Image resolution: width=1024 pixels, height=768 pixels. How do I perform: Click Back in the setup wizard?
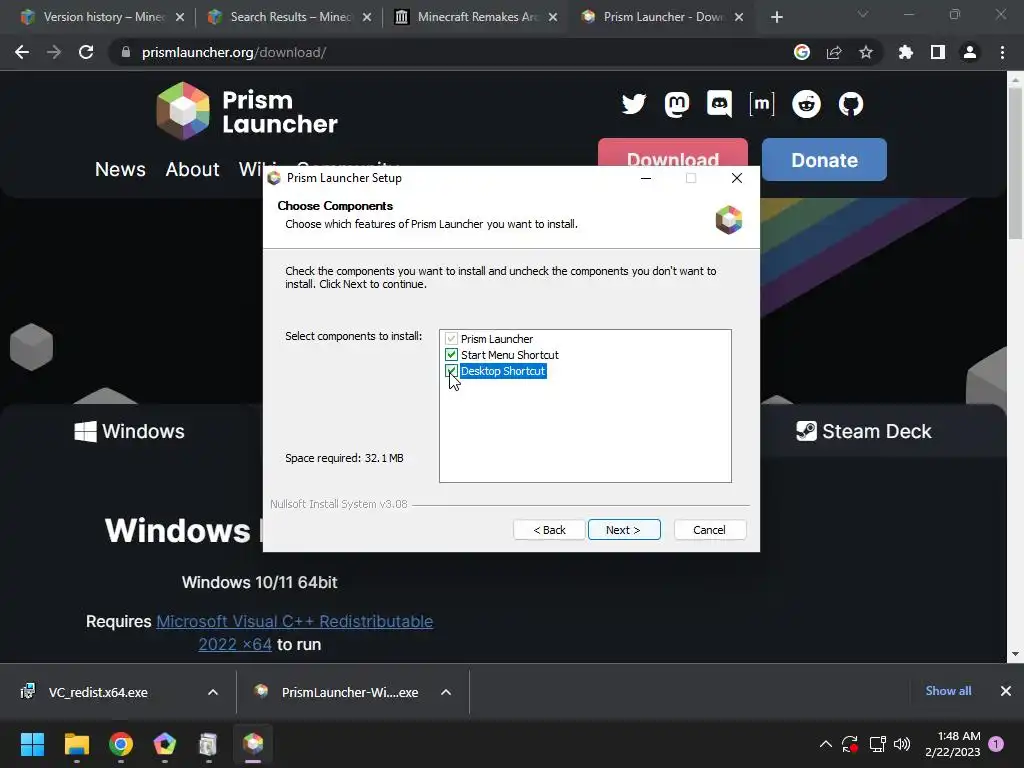[x=549, y=530]
